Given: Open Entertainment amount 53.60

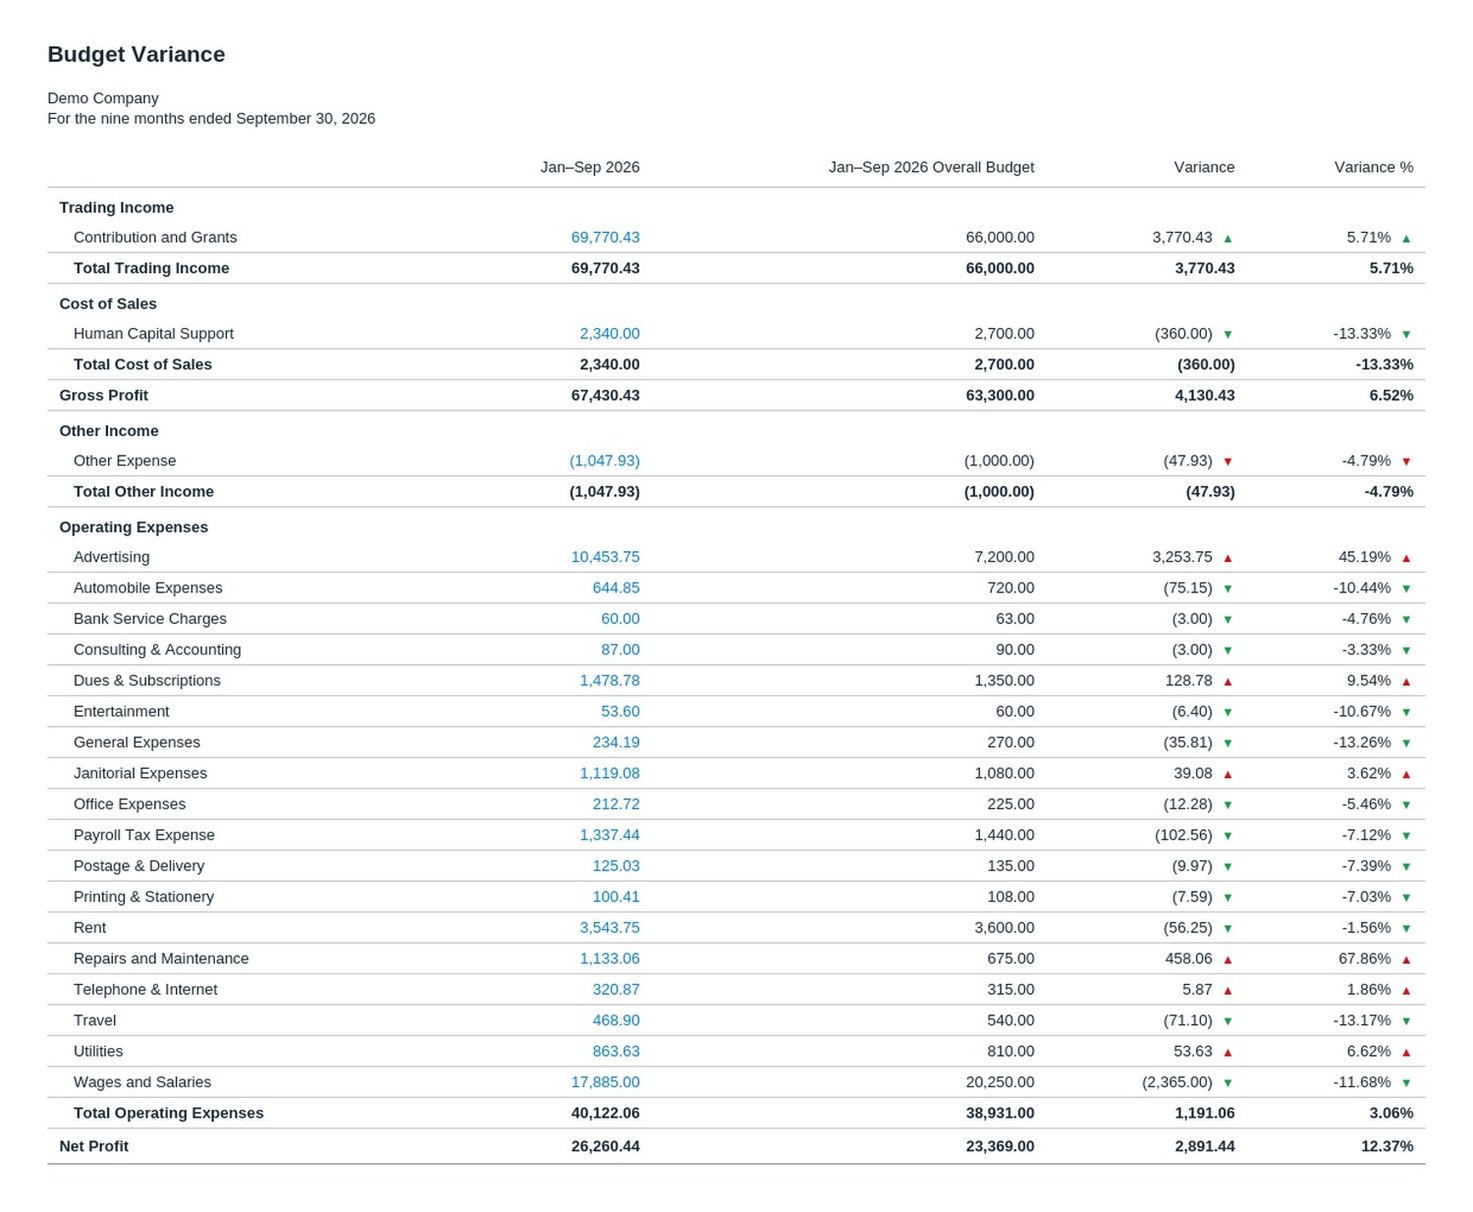Looking at the screenshot, I should pos(620,711).
